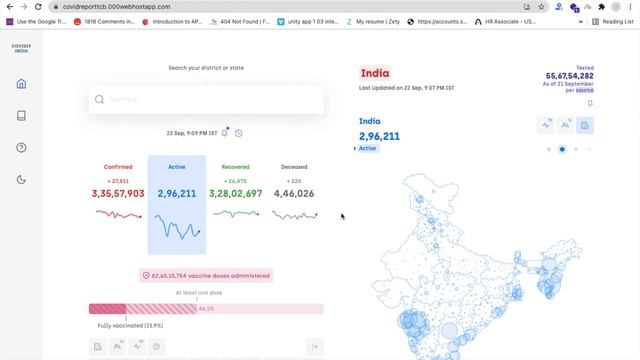Open the browser profile avatar

click(x=616, y=7)
